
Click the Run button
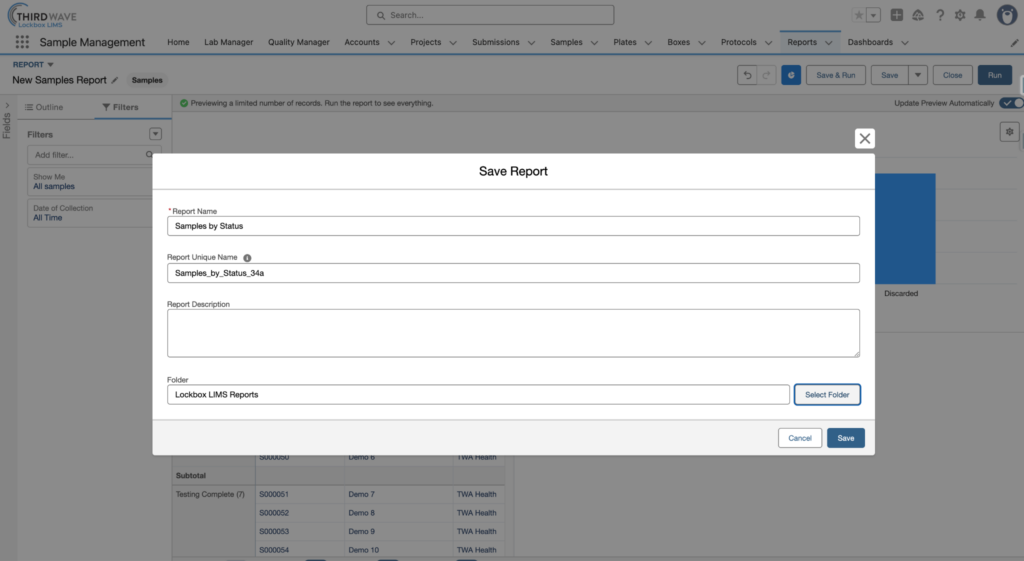click(995, 75)
